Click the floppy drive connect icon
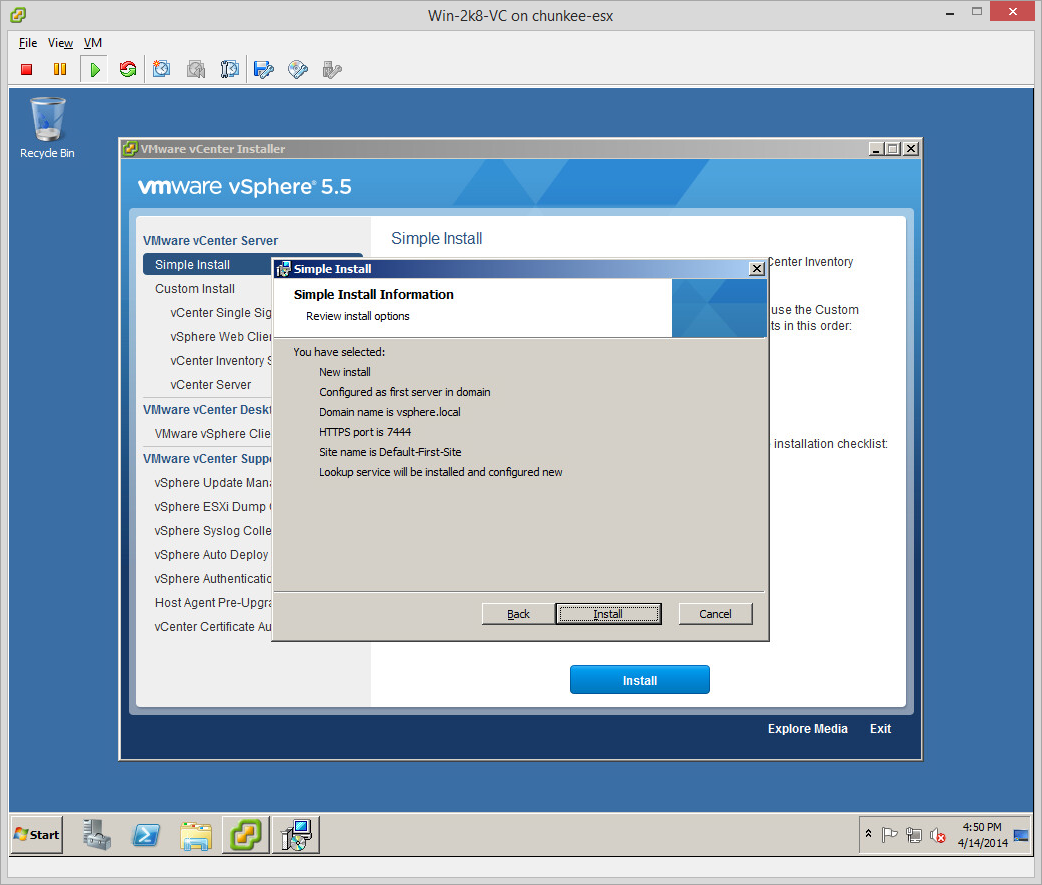1042x885 pixels. 264,69
